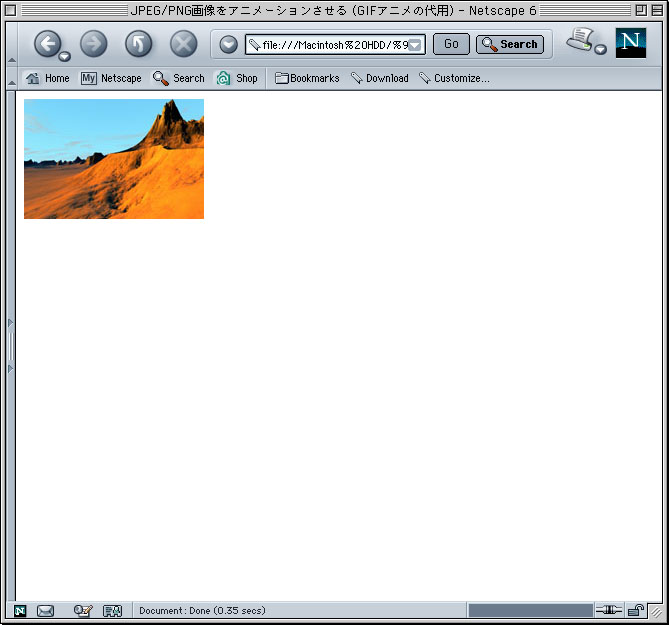The width and height of the screenshot is (669, 625).
Task: Open the Customize... bookmark link
Action: pyautogui.click(x=454, y=78)
